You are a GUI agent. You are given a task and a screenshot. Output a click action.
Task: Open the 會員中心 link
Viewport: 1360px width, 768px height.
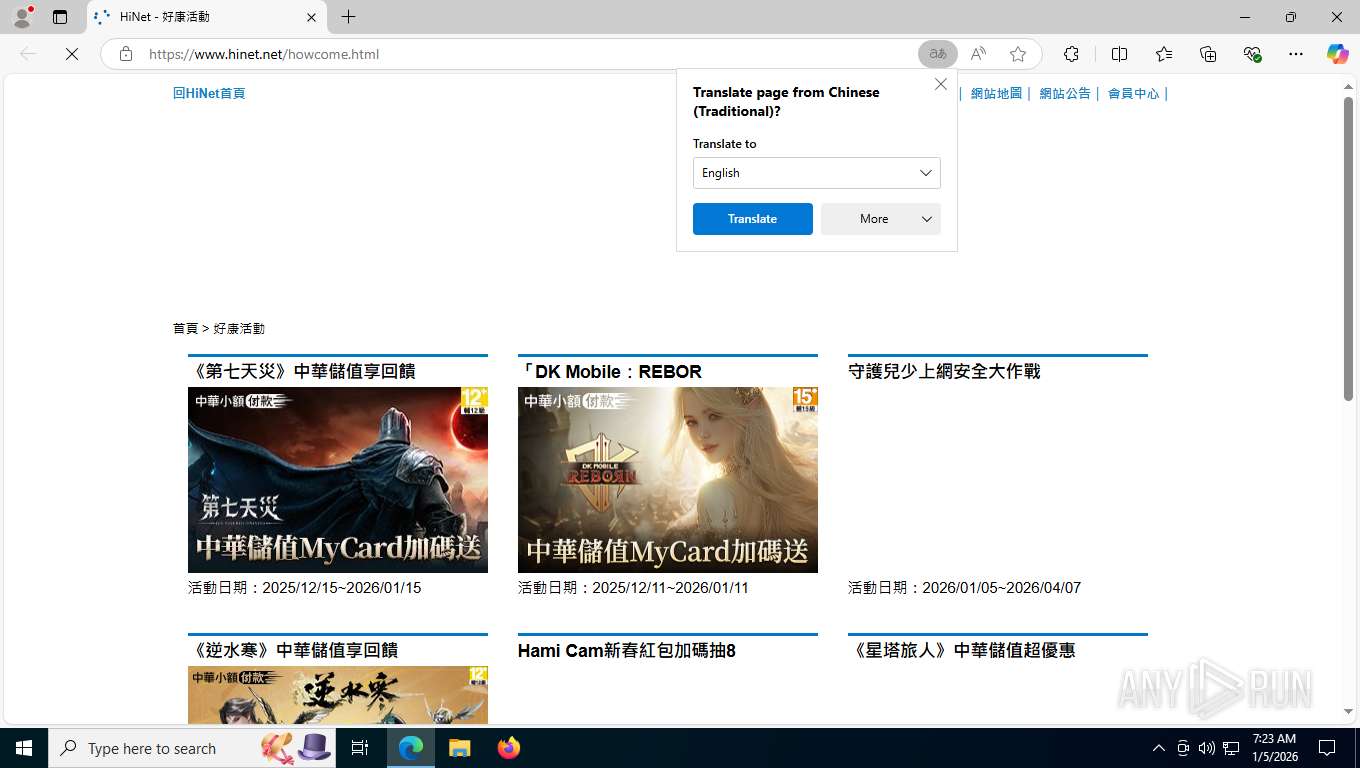point(1133,93)
